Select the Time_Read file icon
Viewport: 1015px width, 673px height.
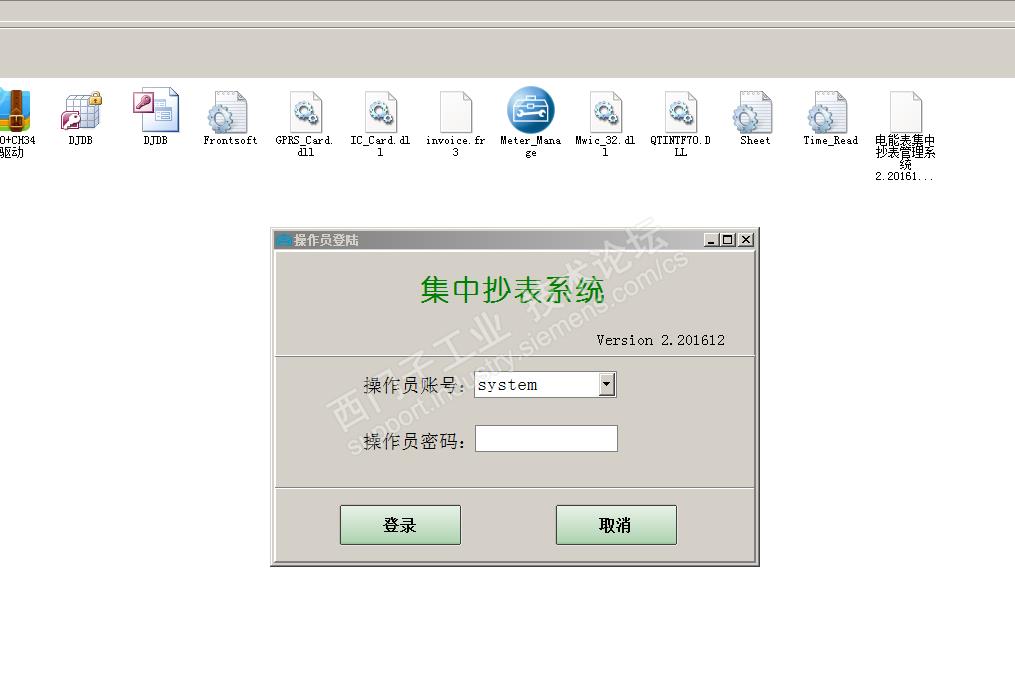point(829,112)
